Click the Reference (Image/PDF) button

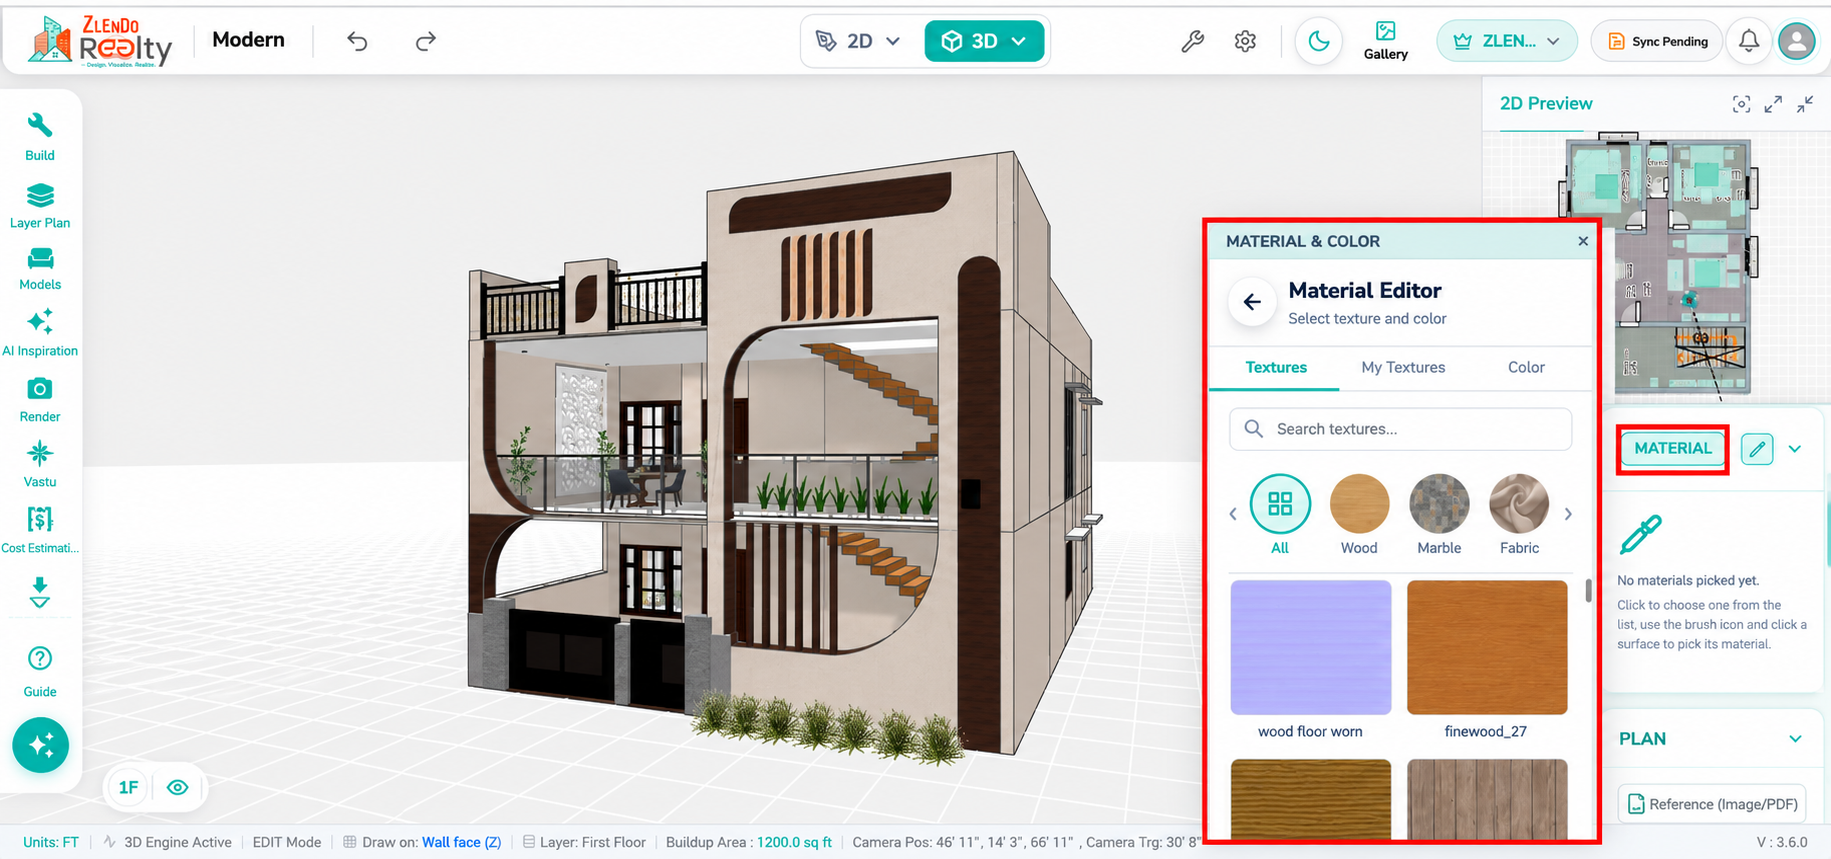[x=1712, y=804]
